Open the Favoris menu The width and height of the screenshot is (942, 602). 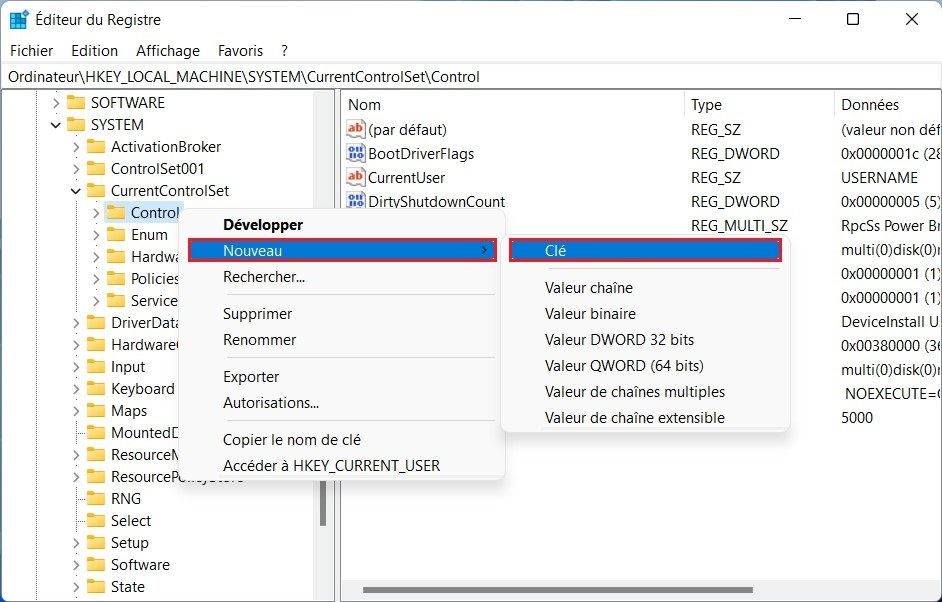(239, 50)
